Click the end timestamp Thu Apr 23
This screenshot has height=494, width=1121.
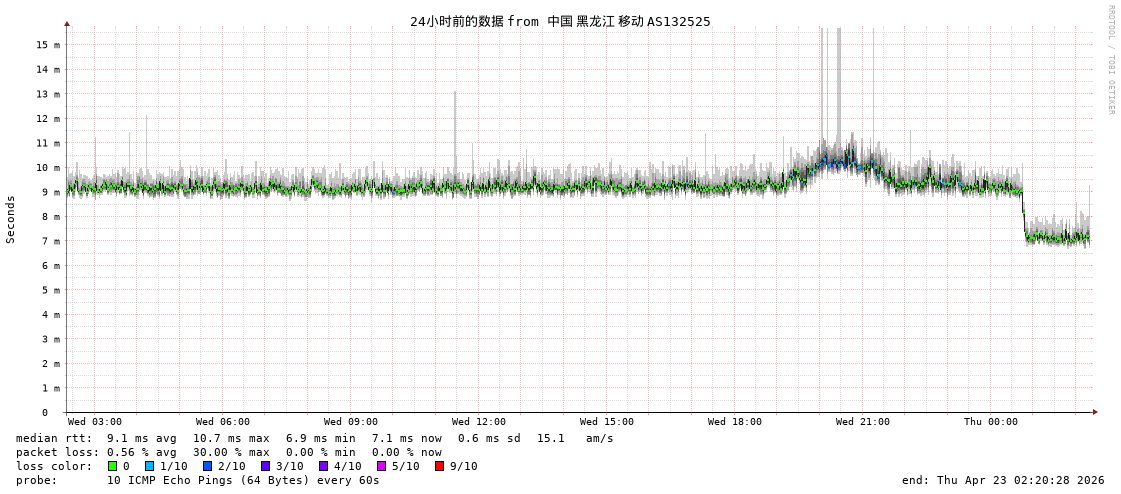pos(1003,480)
